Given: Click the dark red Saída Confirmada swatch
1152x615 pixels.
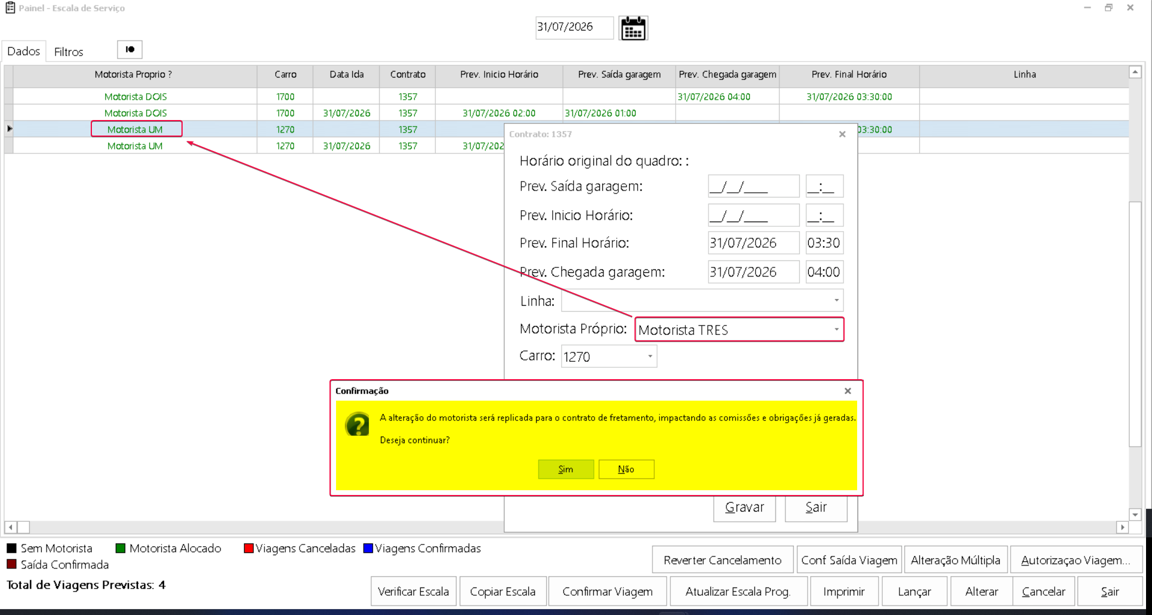Looking at the screenshot, I should click(x=12, y=564).
